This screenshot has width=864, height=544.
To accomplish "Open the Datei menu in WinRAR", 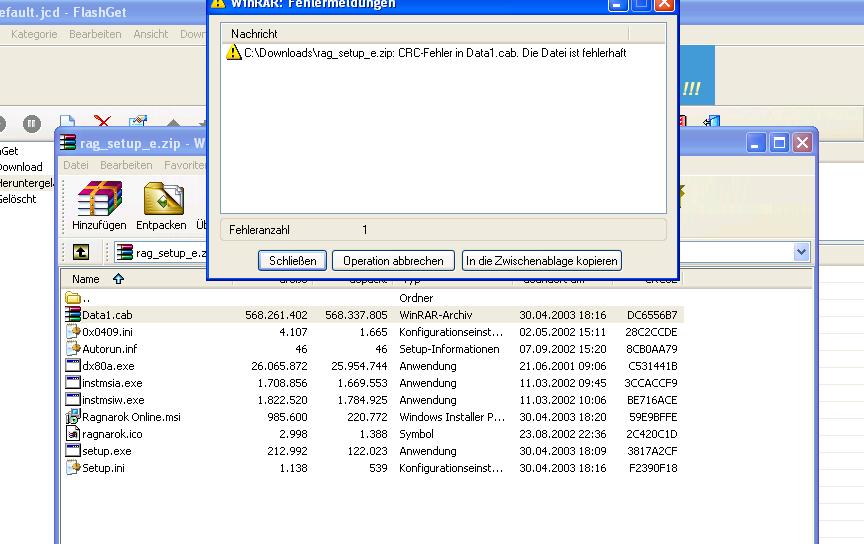I will point(75,165).
